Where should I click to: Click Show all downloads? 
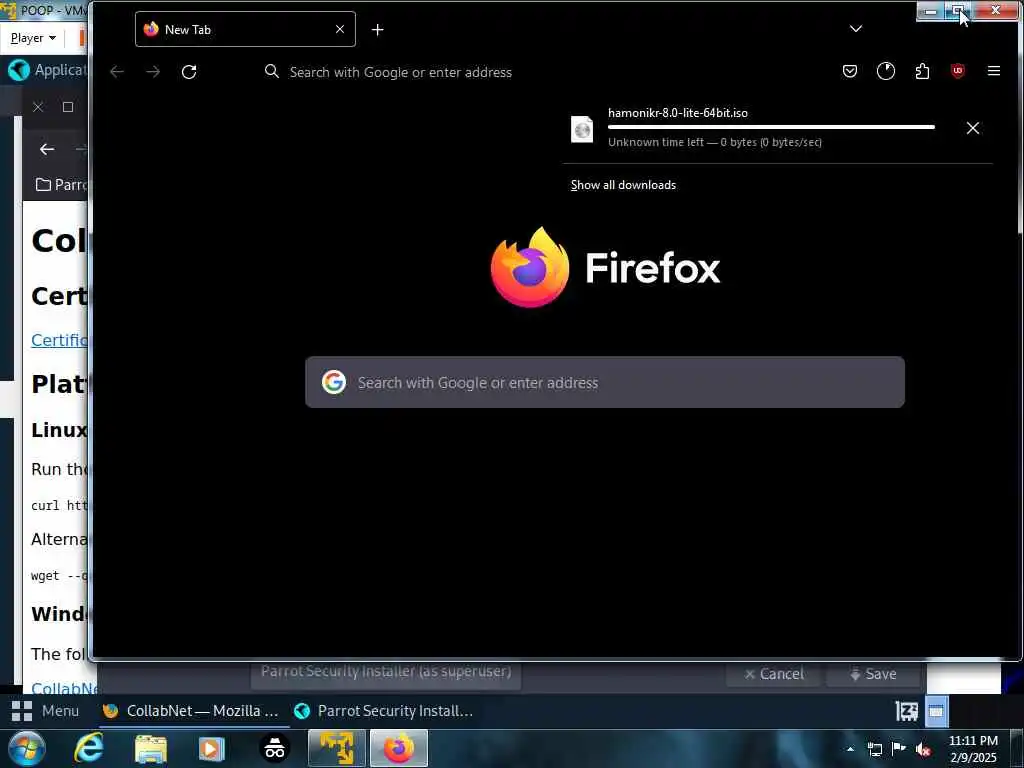pyautogui.click(x=623, y=185)
